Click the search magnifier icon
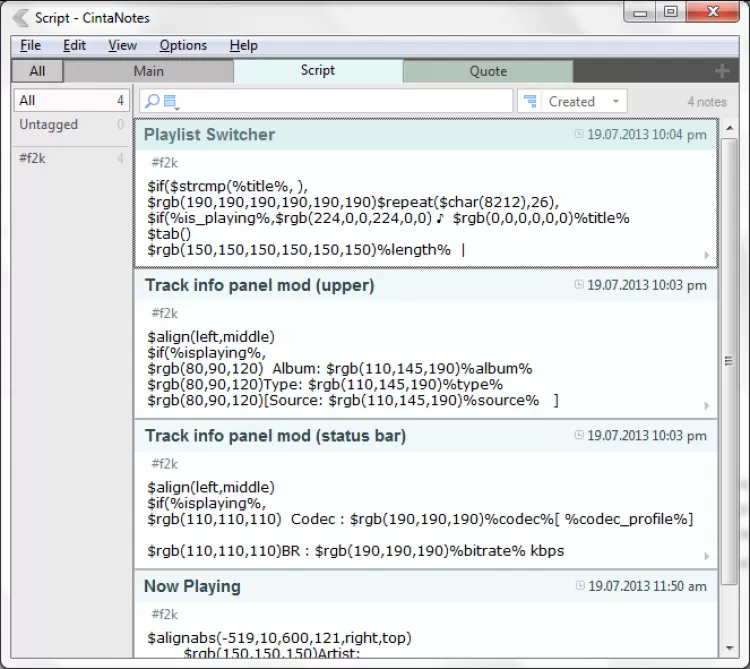 152,101
